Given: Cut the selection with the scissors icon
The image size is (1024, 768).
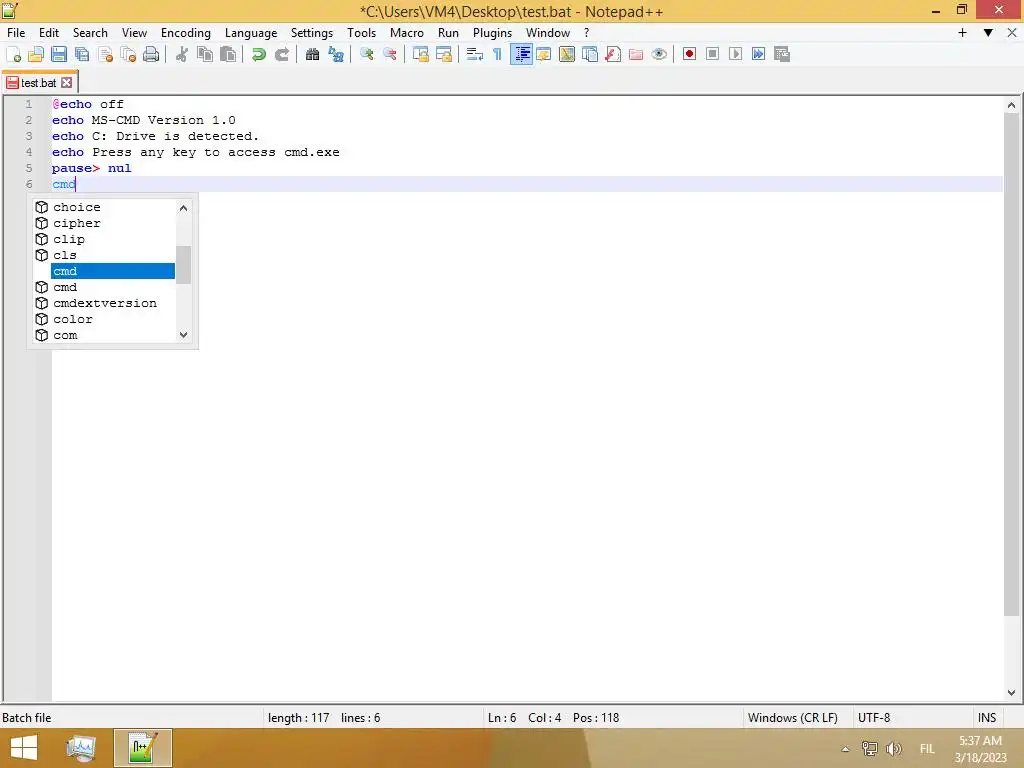Looking at the screenshot, I should point(182,54).
